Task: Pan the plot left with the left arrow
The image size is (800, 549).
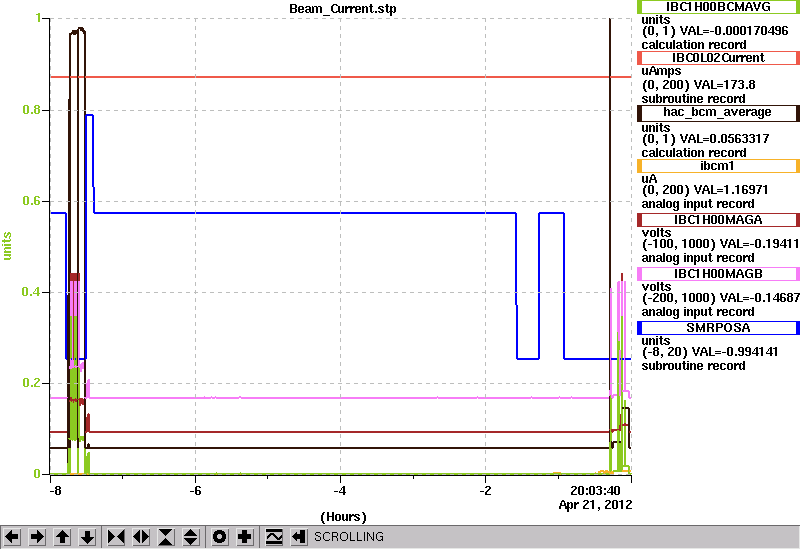Action: (12, 537)
